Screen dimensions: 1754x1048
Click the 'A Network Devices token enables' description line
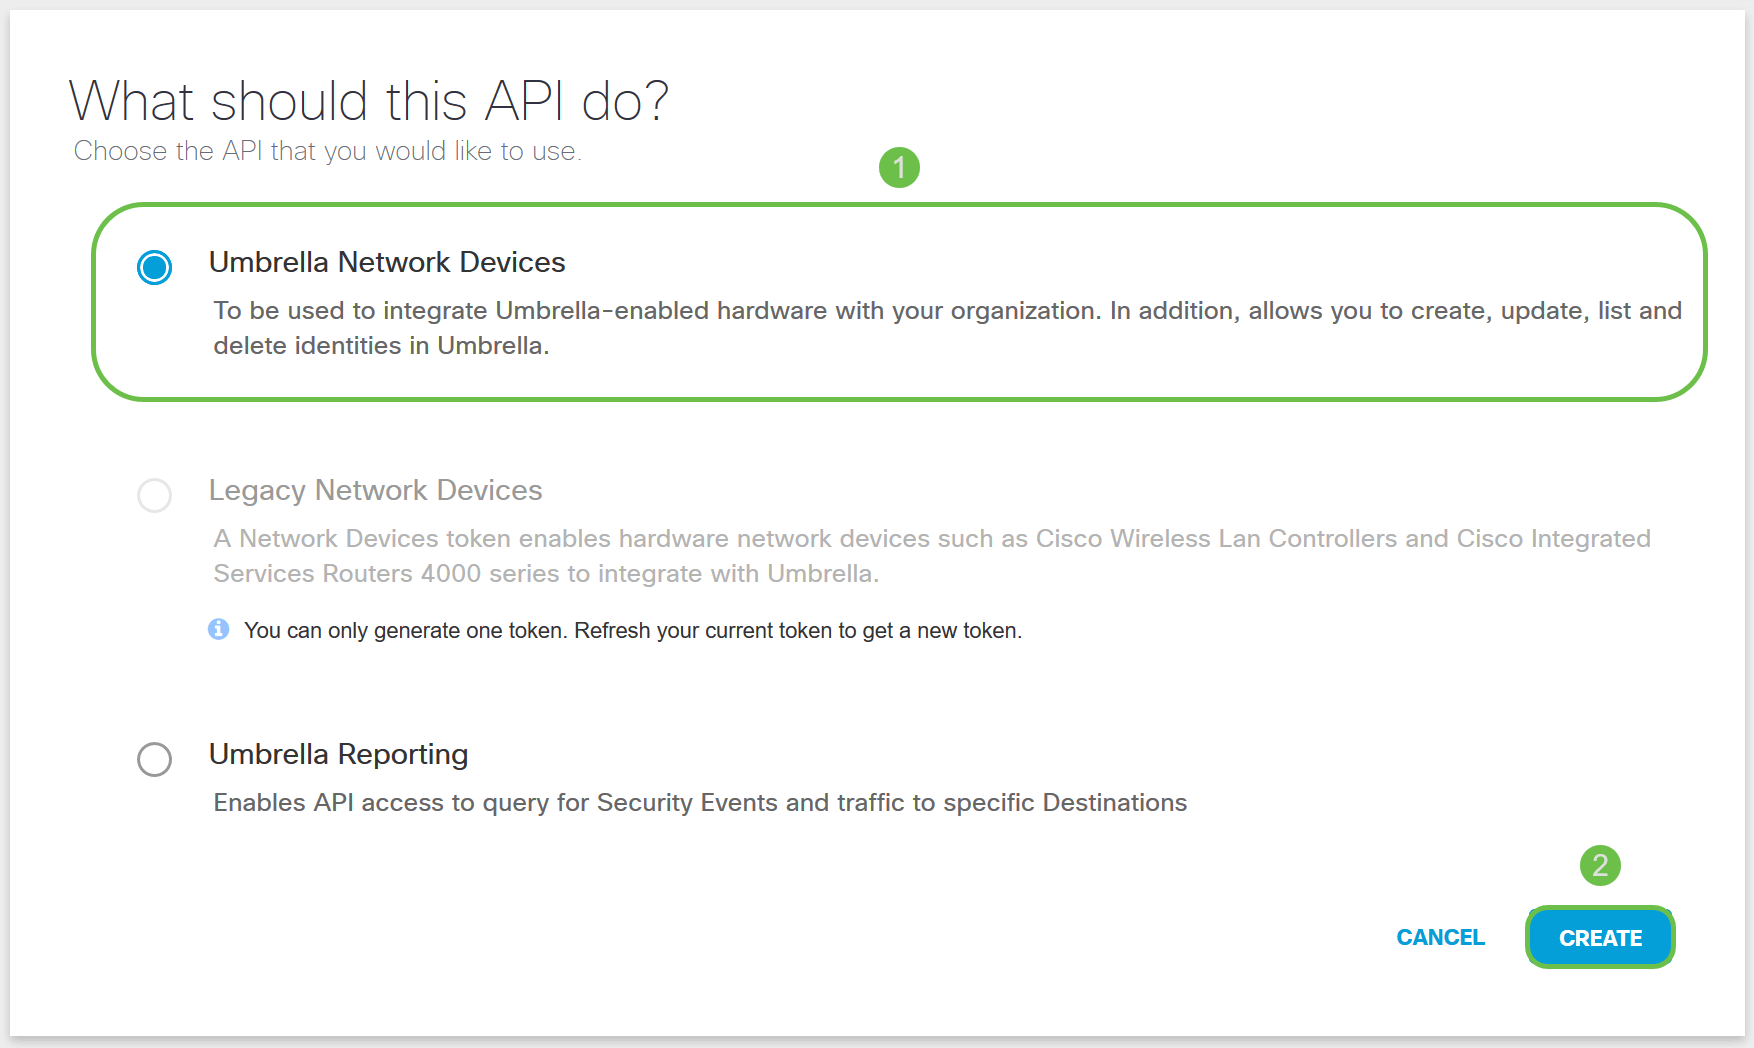pos(931,539)
